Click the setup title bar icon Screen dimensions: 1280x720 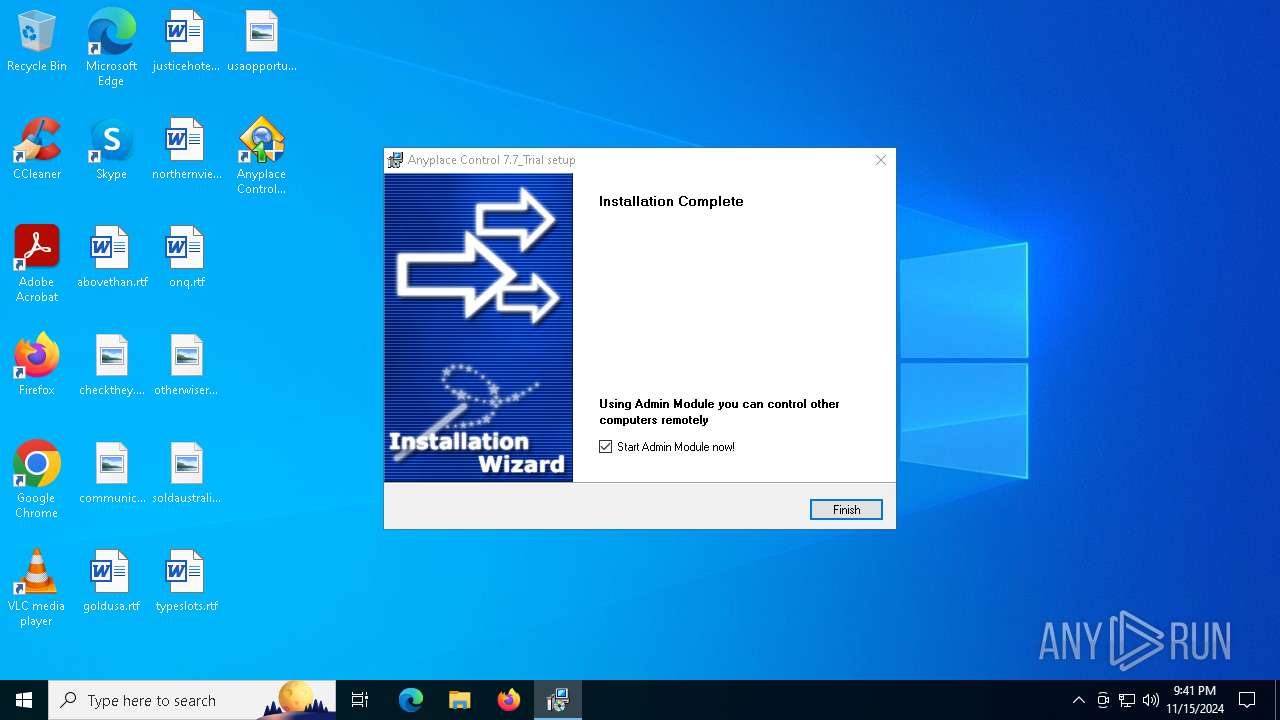pos(396,160)
